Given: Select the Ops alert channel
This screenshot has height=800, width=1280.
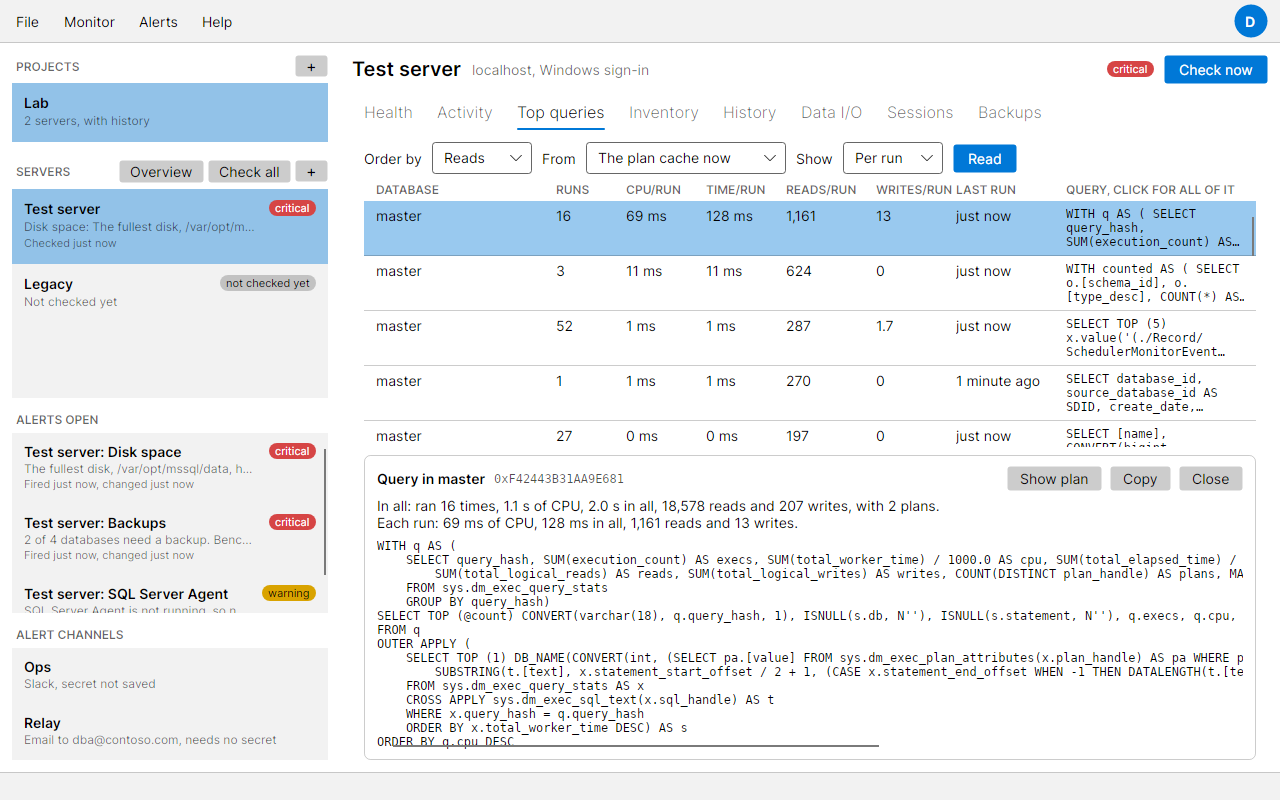Looking at the screenshot, I should click(170, 675).
